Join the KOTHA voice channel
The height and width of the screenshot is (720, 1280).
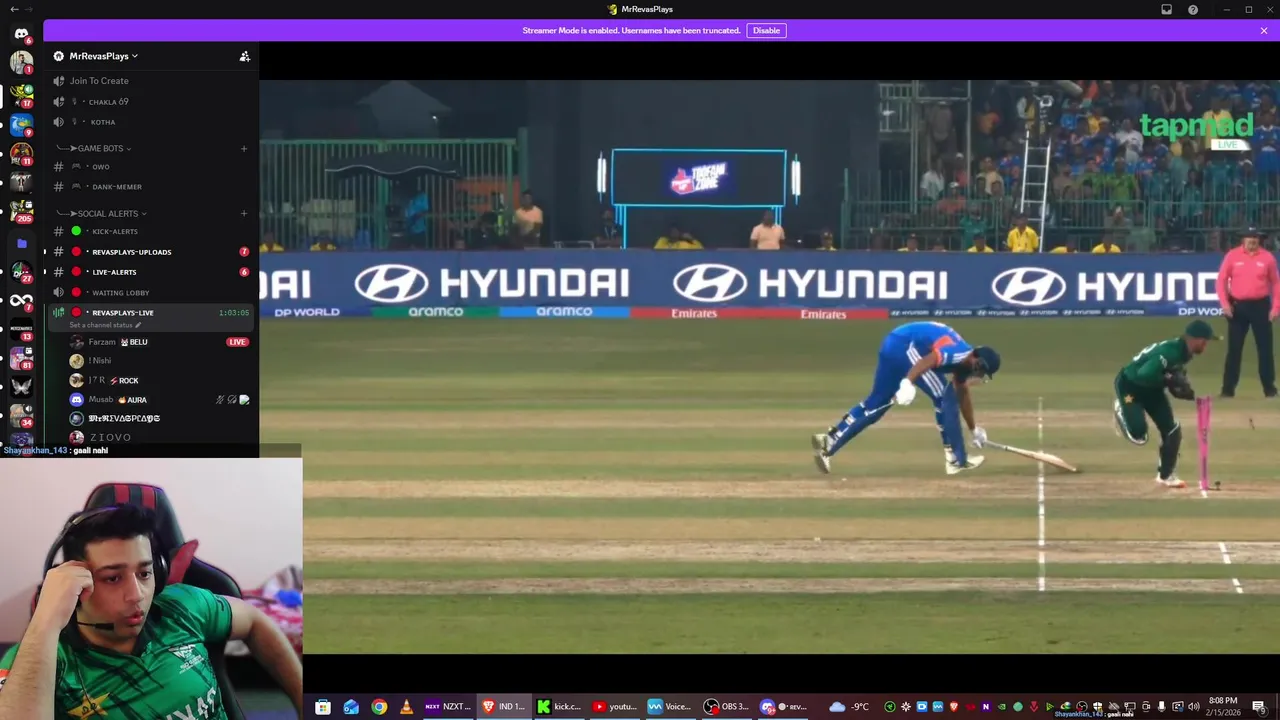point(150,122)
